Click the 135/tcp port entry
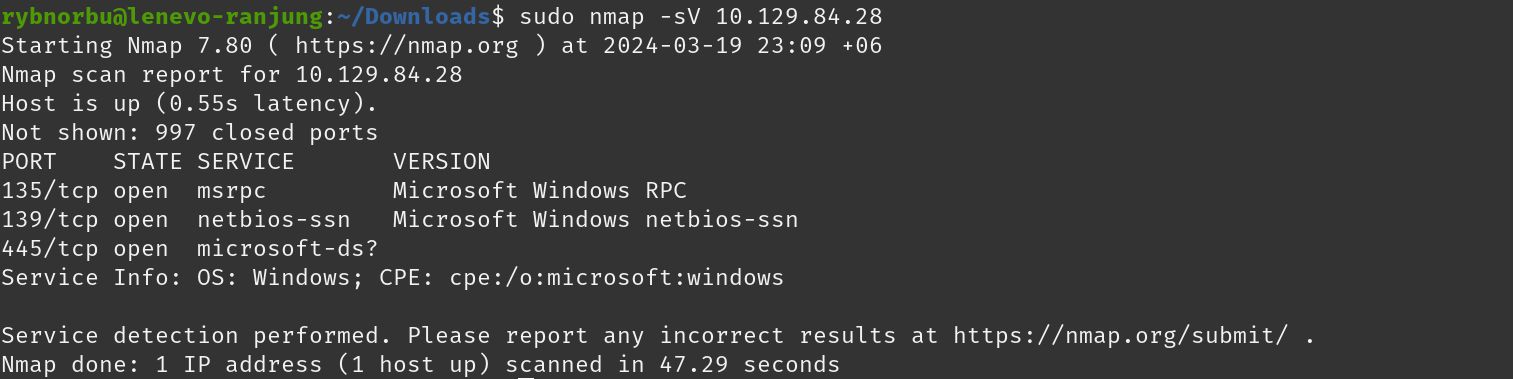Viewport: 1513px width, 379px height. coord(49,190)
